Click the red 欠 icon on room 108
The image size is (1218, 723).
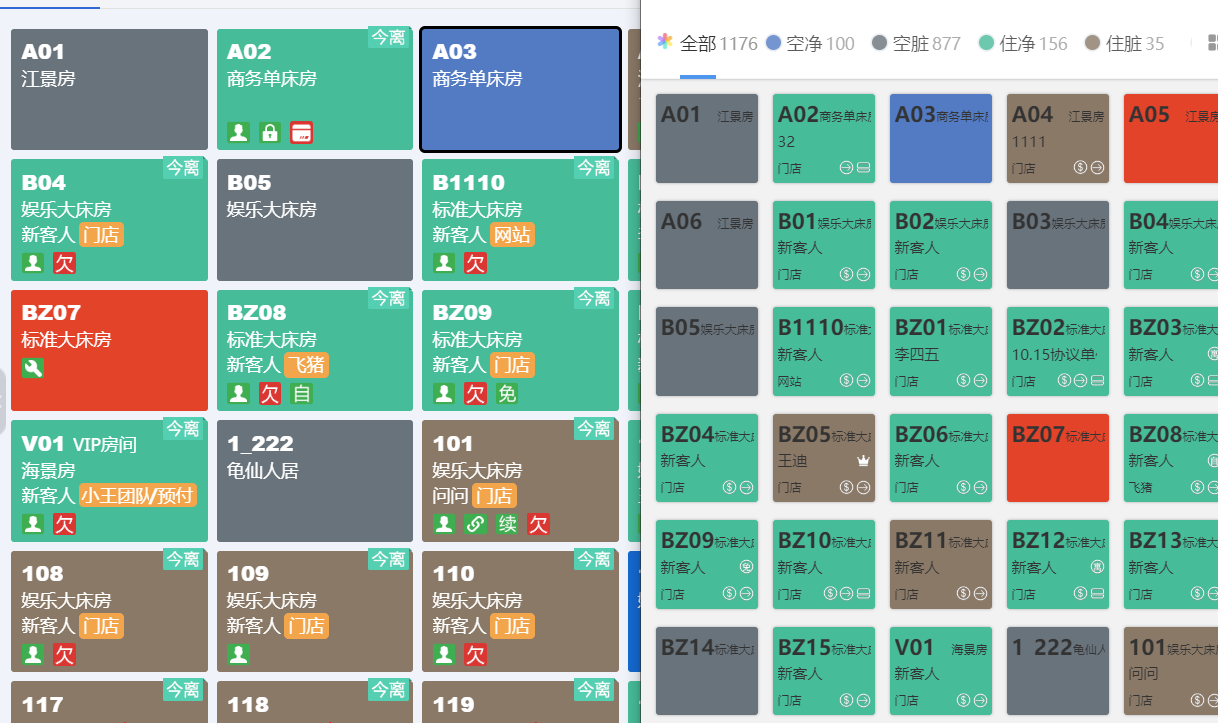tap(64, 654)
